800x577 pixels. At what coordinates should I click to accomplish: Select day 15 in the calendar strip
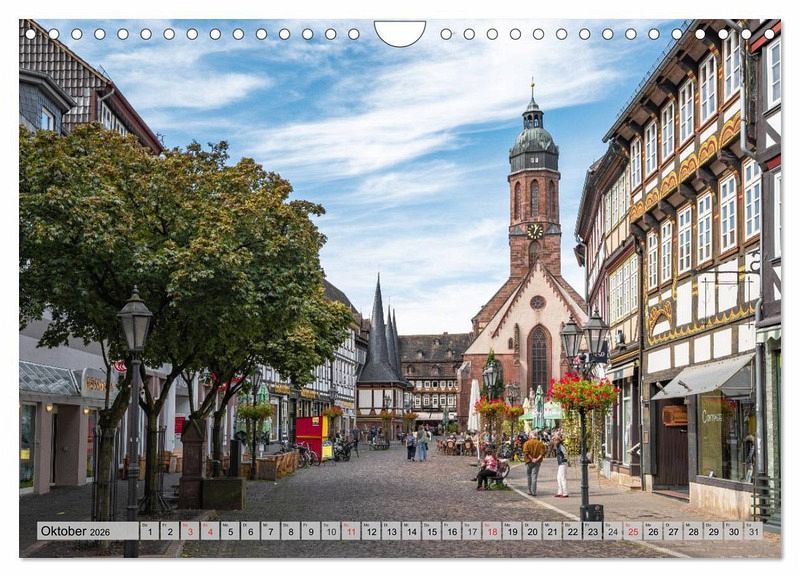(x=431, y=531)
